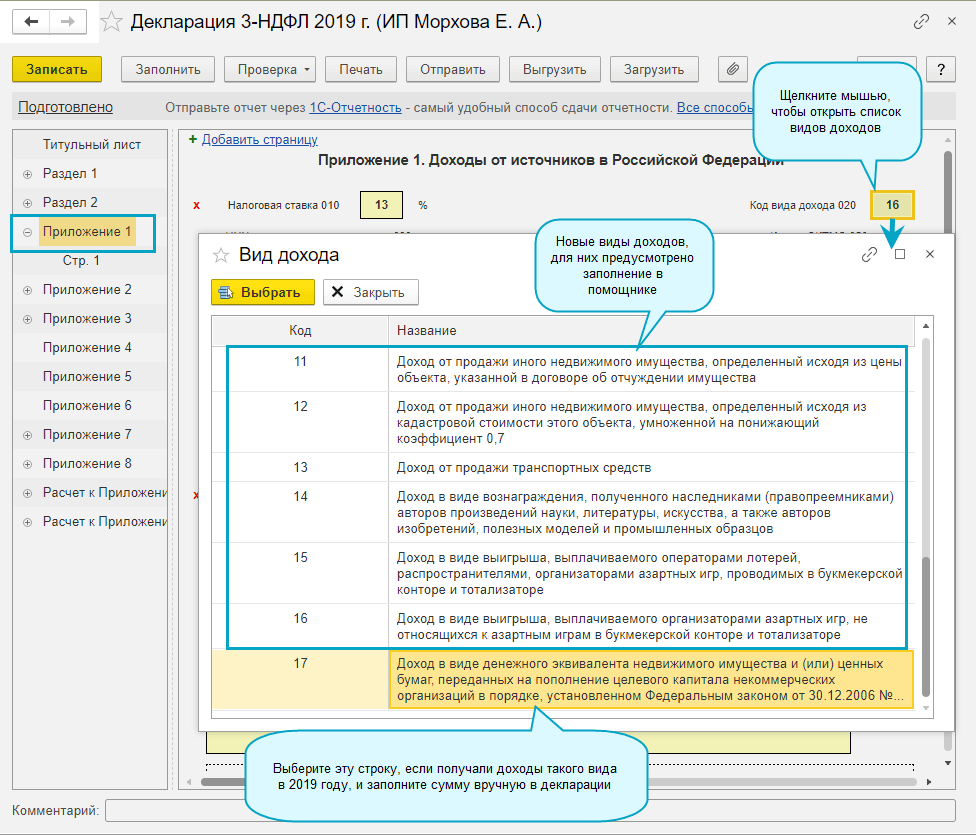Select Приложение 6 tree item

click(x=87, y=405)
